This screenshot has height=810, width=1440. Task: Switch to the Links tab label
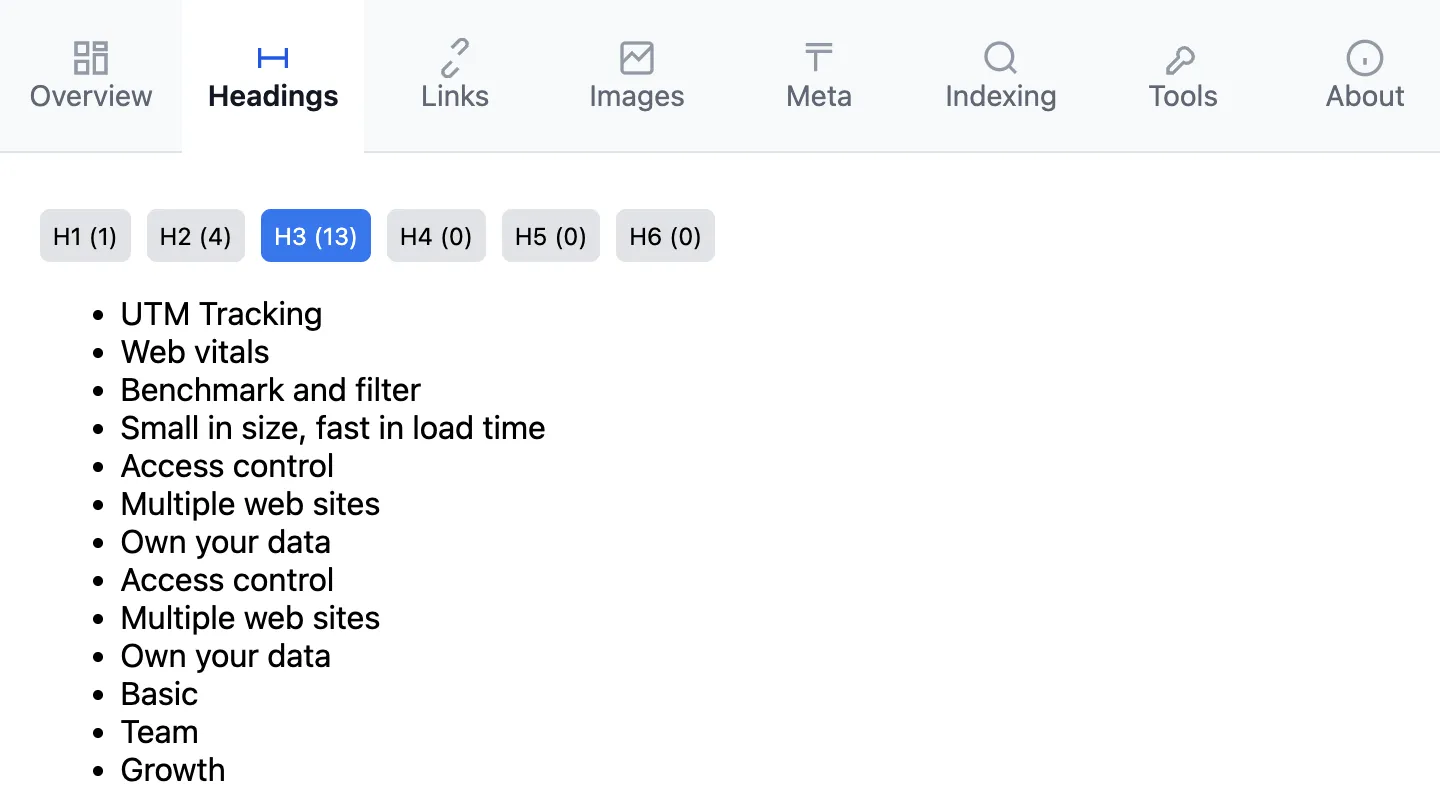coord(455,96)
